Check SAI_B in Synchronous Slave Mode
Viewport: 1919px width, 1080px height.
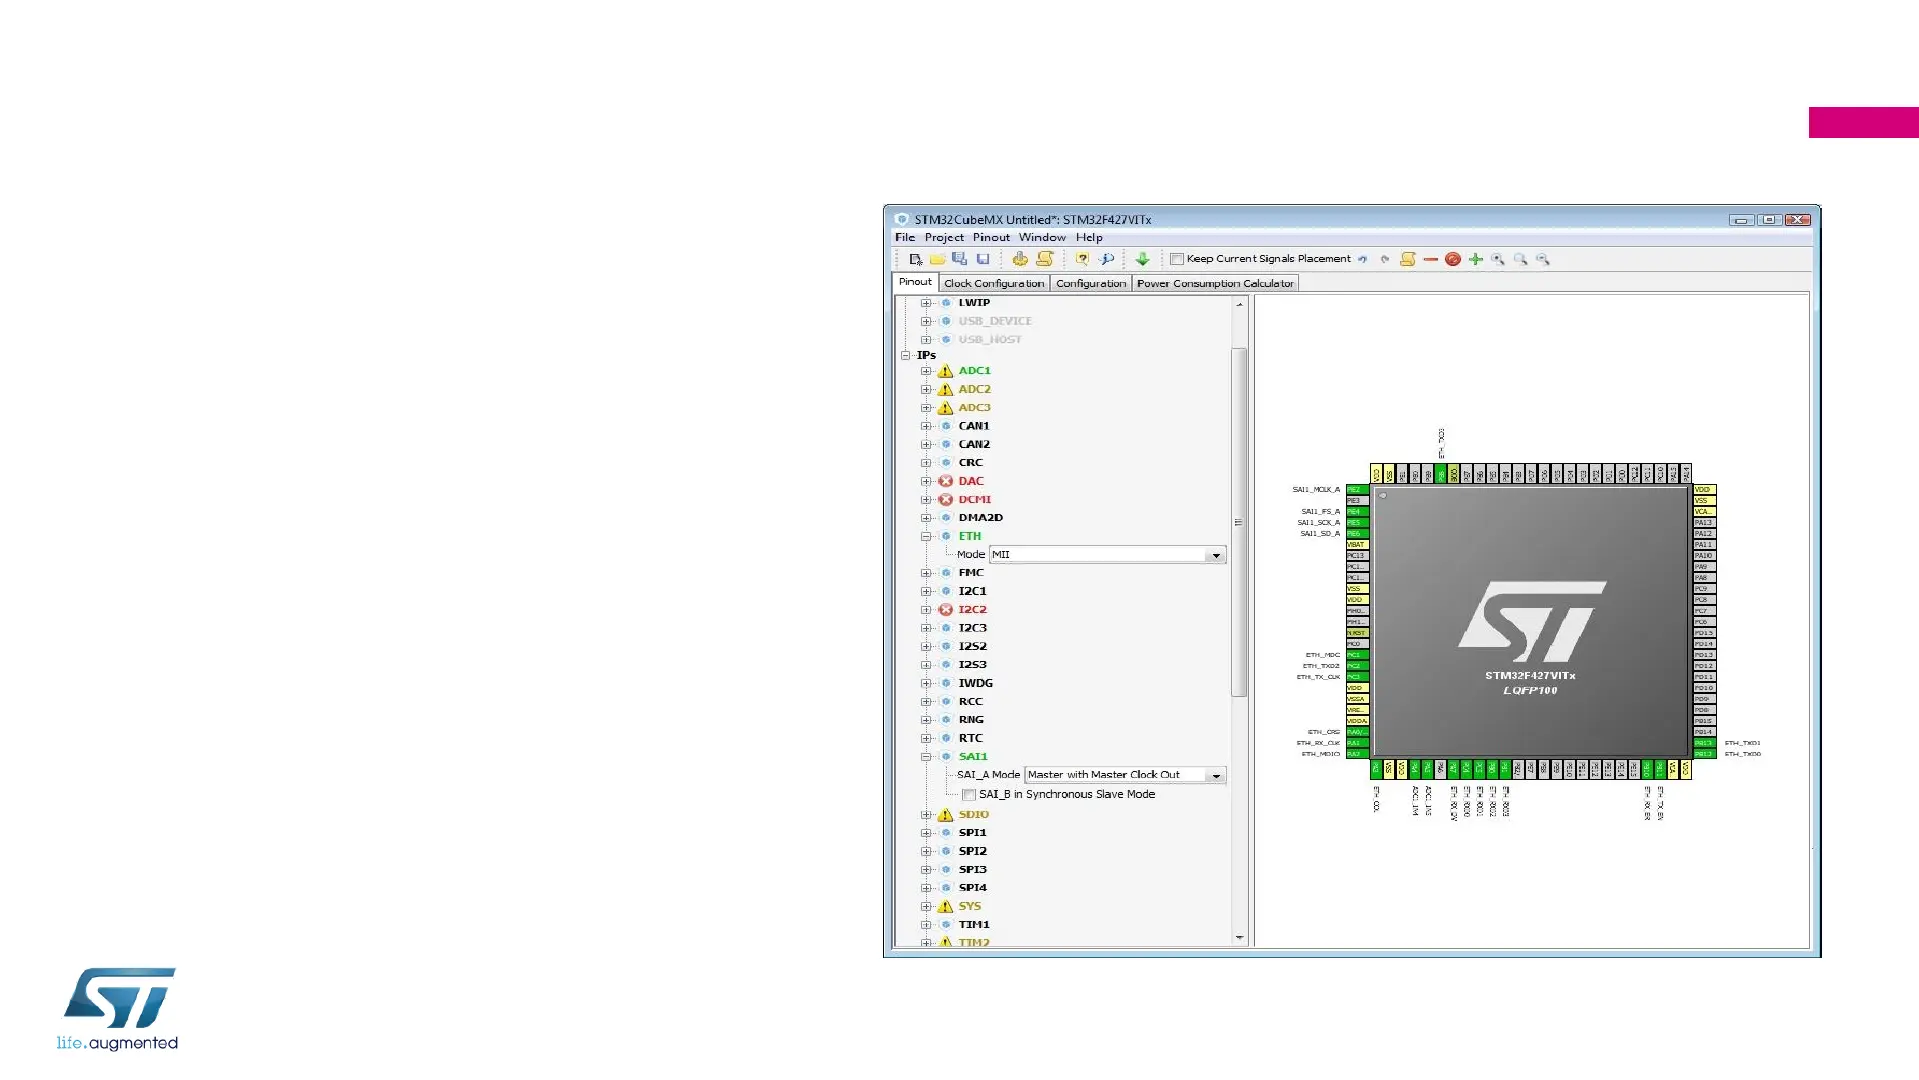tap(969, 795)
